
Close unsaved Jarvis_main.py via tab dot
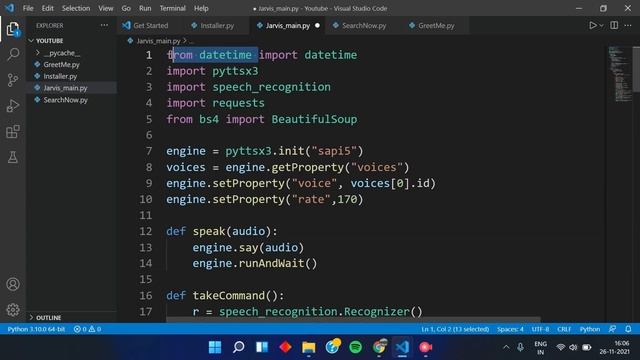pyautogui.click(x=317, y=25)
